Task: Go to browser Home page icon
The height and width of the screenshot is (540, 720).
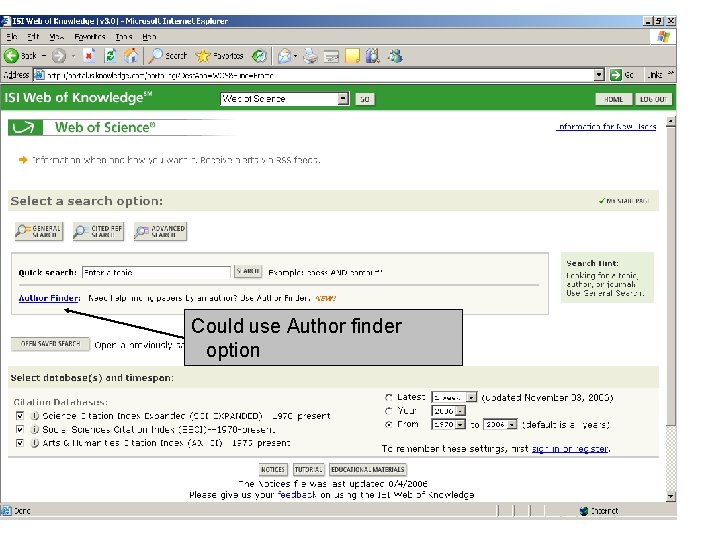Action: click(131, 56)
